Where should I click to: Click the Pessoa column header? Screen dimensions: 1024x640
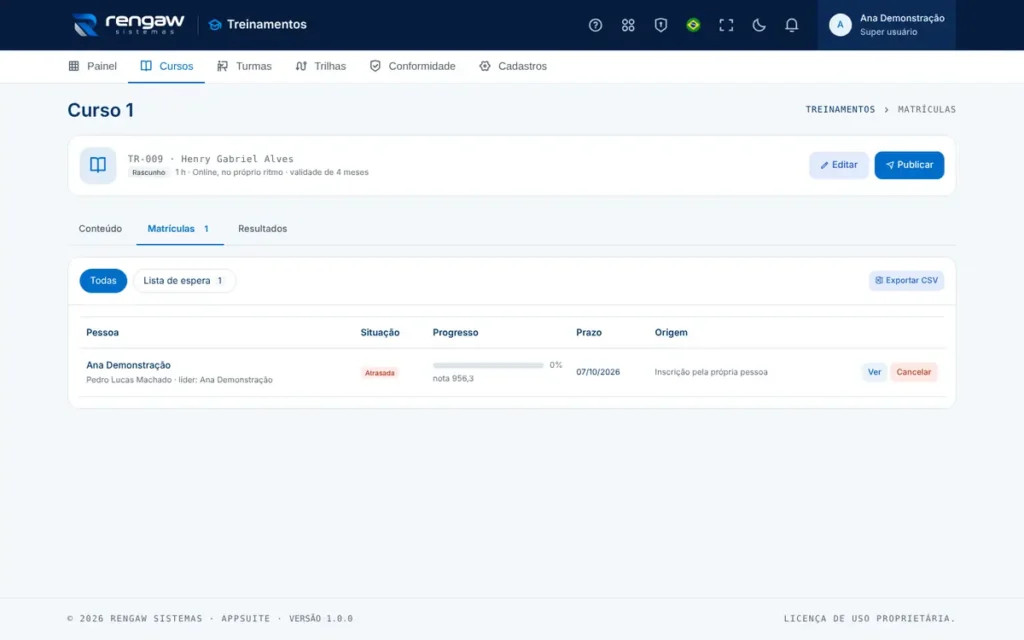click(x=103, y=332)
